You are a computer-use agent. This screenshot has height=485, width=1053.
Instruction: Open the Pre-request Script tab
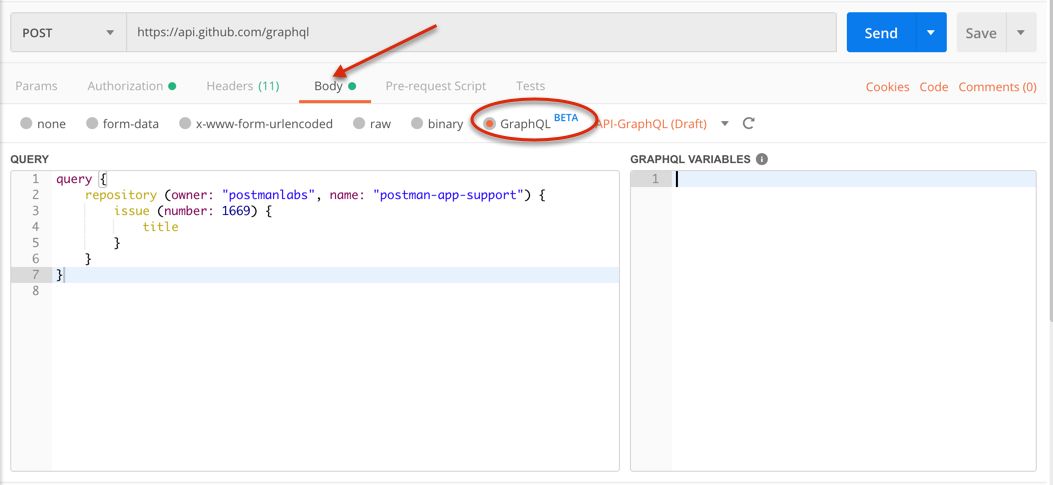tap(436, 86)
